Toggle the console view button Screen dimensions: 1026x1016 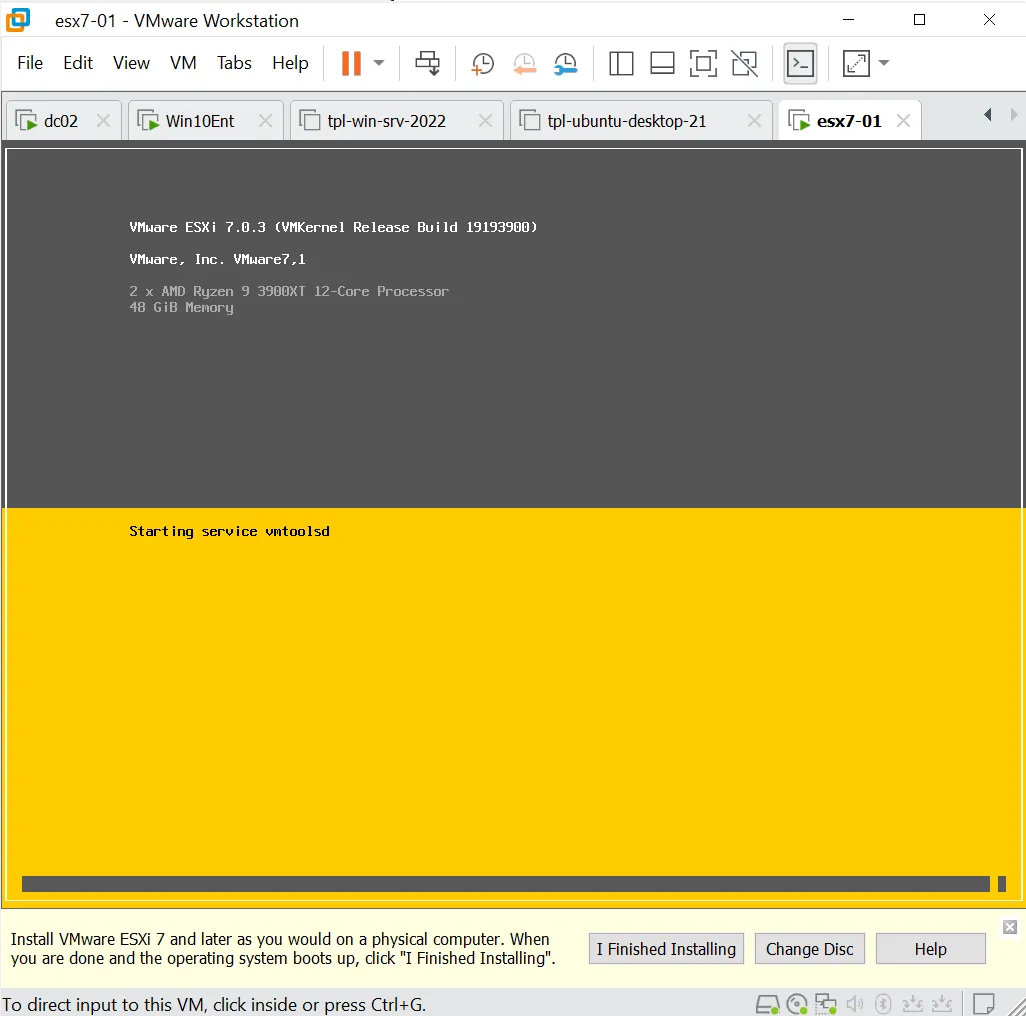(x=800, y=63)
